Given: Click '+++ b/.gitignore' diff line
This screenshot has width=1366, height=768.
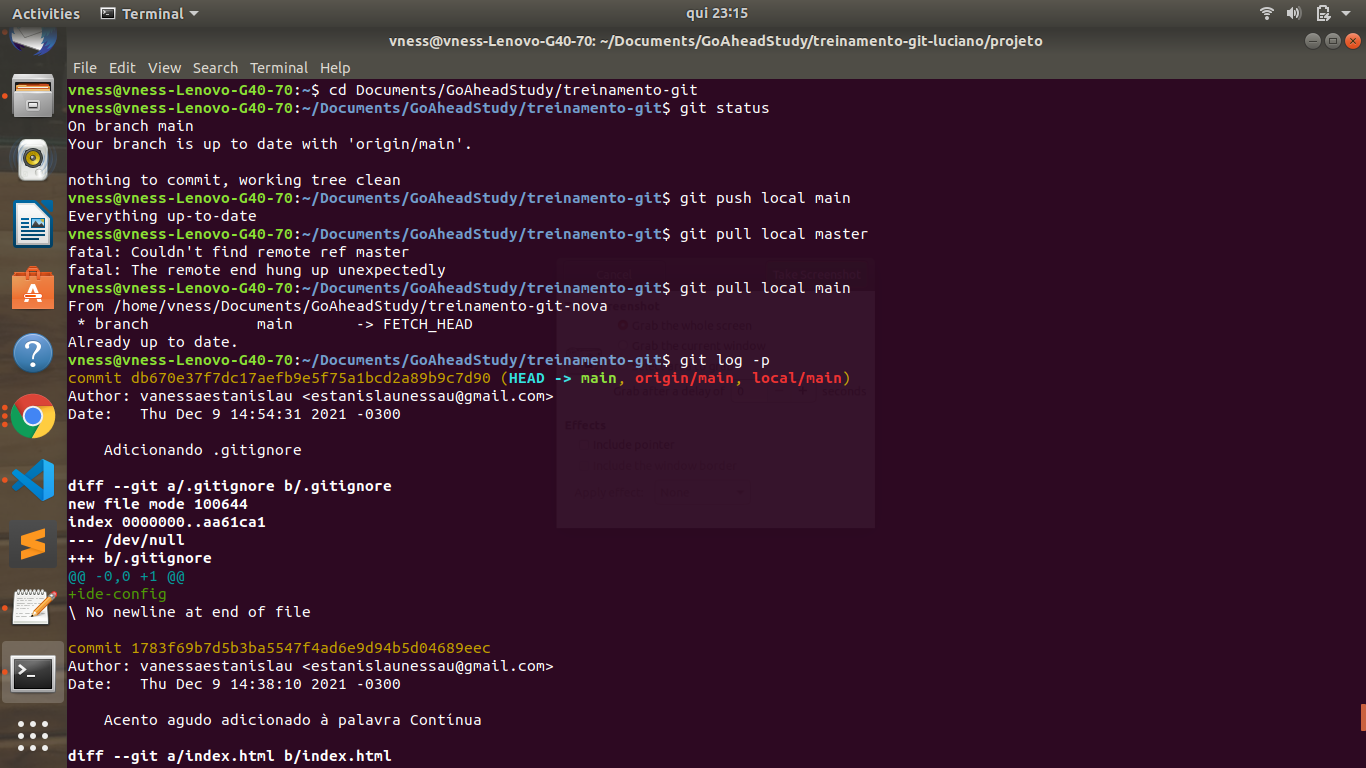Looking at the screenshot, I should click(140, 558).
